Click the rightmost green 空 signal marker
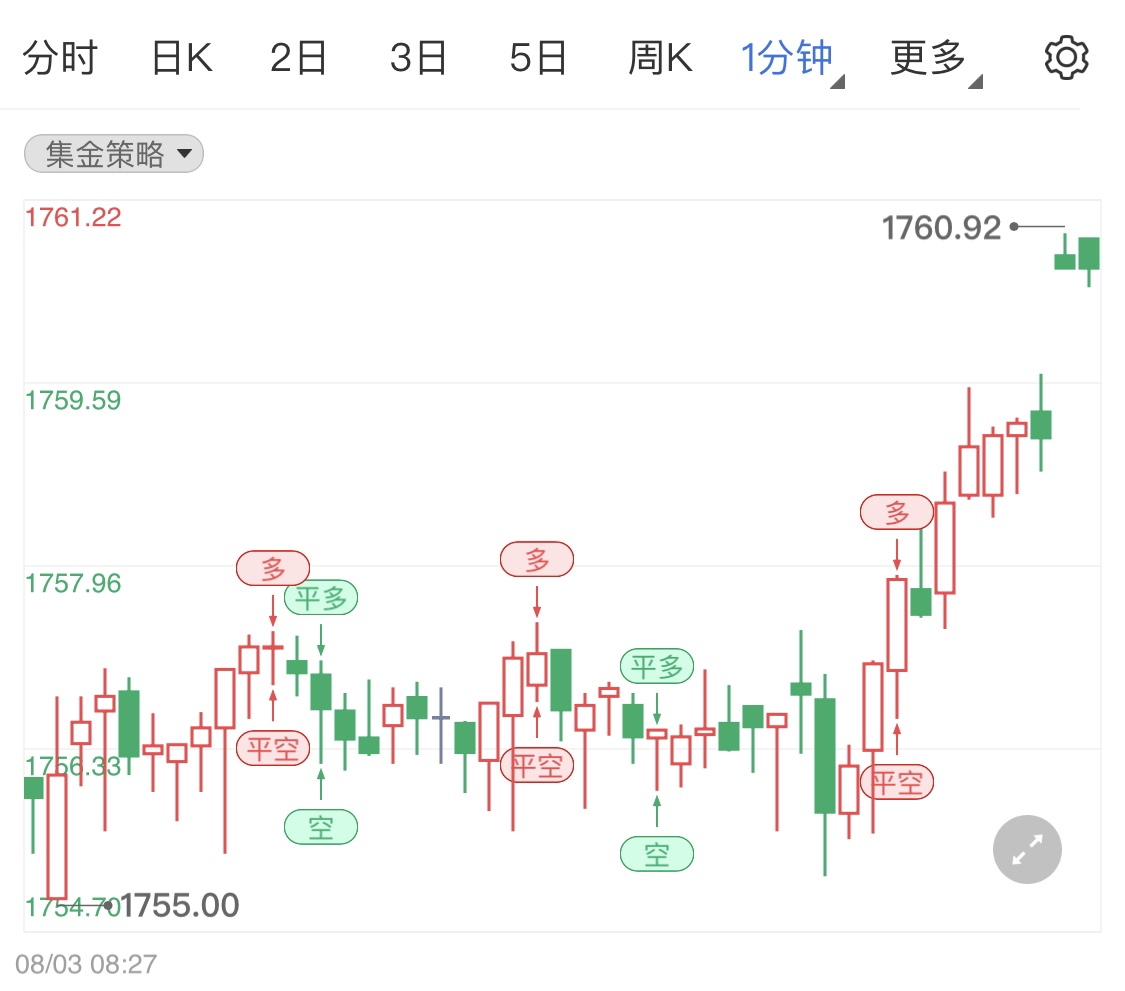The image size is (1125, 991). (x=656, y=854)
